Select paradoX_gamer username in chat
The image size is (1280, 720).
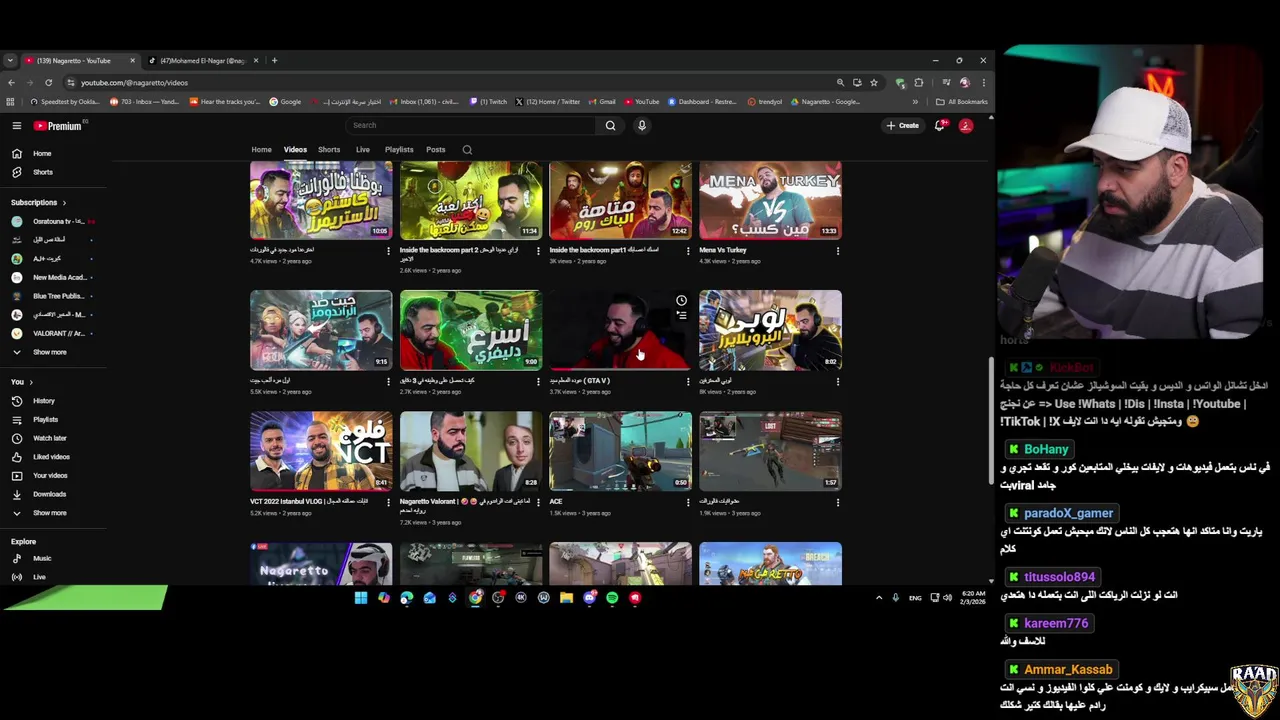point(1068,513)
